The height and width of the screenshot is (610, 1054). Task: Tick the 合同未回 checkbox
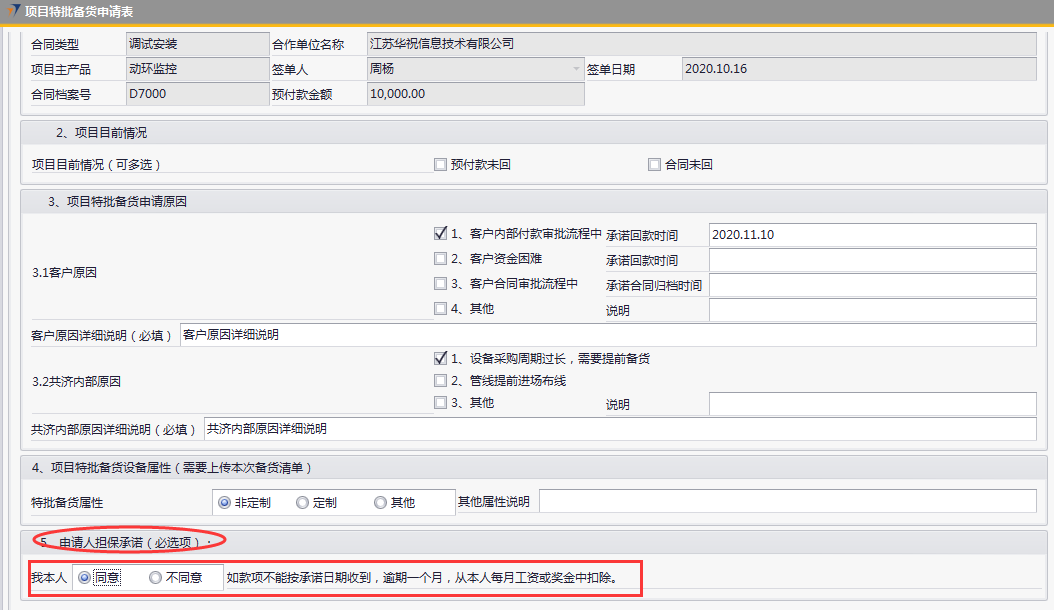655,165
